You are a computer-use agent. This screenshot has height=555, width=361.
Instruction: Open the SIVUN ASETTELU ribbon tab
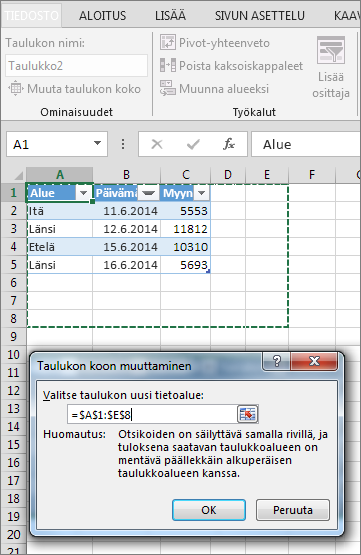[260, 16]
